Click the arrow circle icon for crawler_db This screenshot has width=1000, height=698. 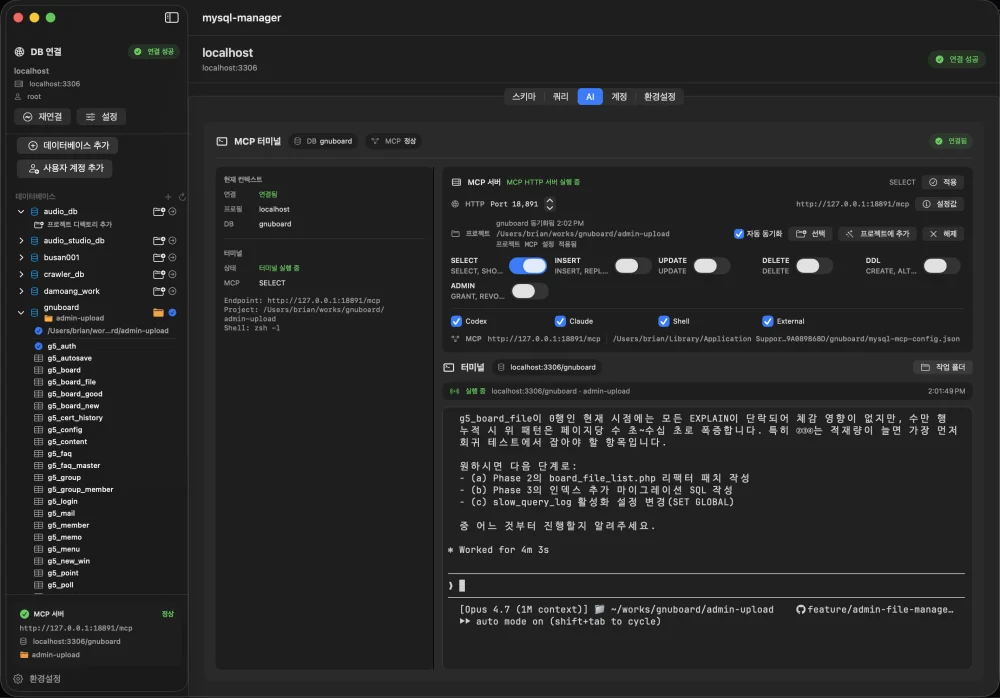coord(172,274)
